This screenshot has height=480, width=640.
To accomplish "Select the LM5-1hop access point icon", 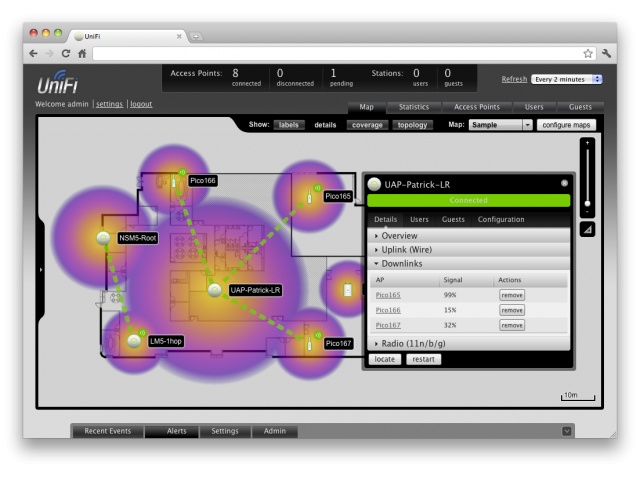I will coord(134,341).
